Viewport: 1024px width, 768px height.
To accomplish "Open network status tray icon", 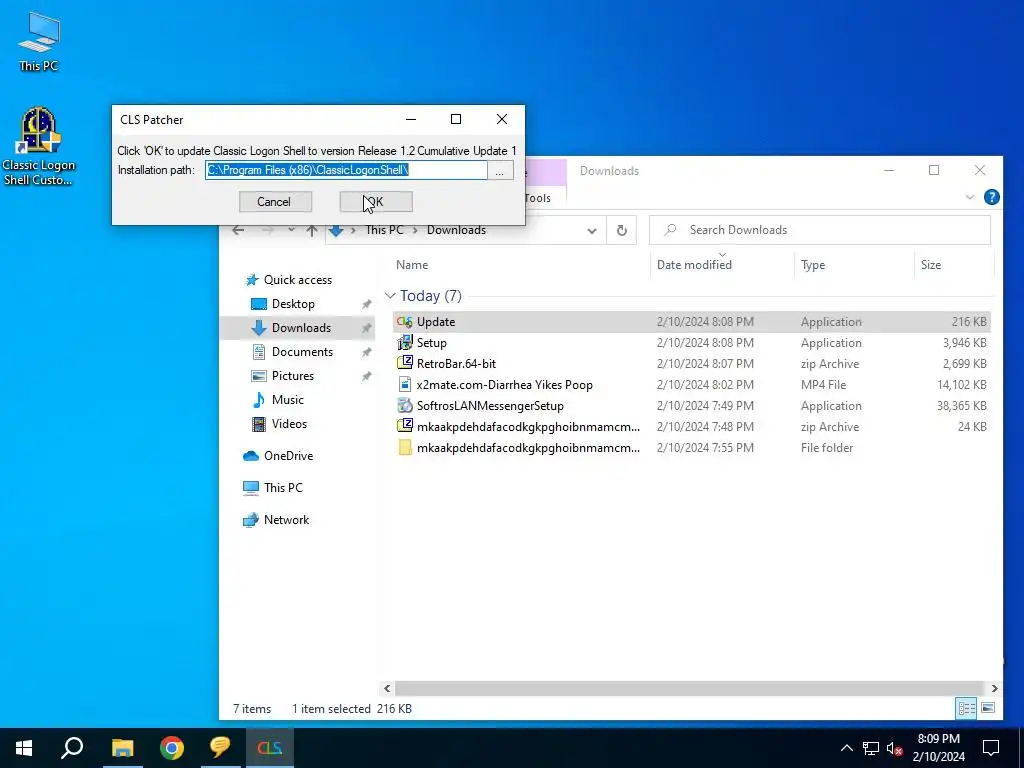I will click(x=871, y=748).
